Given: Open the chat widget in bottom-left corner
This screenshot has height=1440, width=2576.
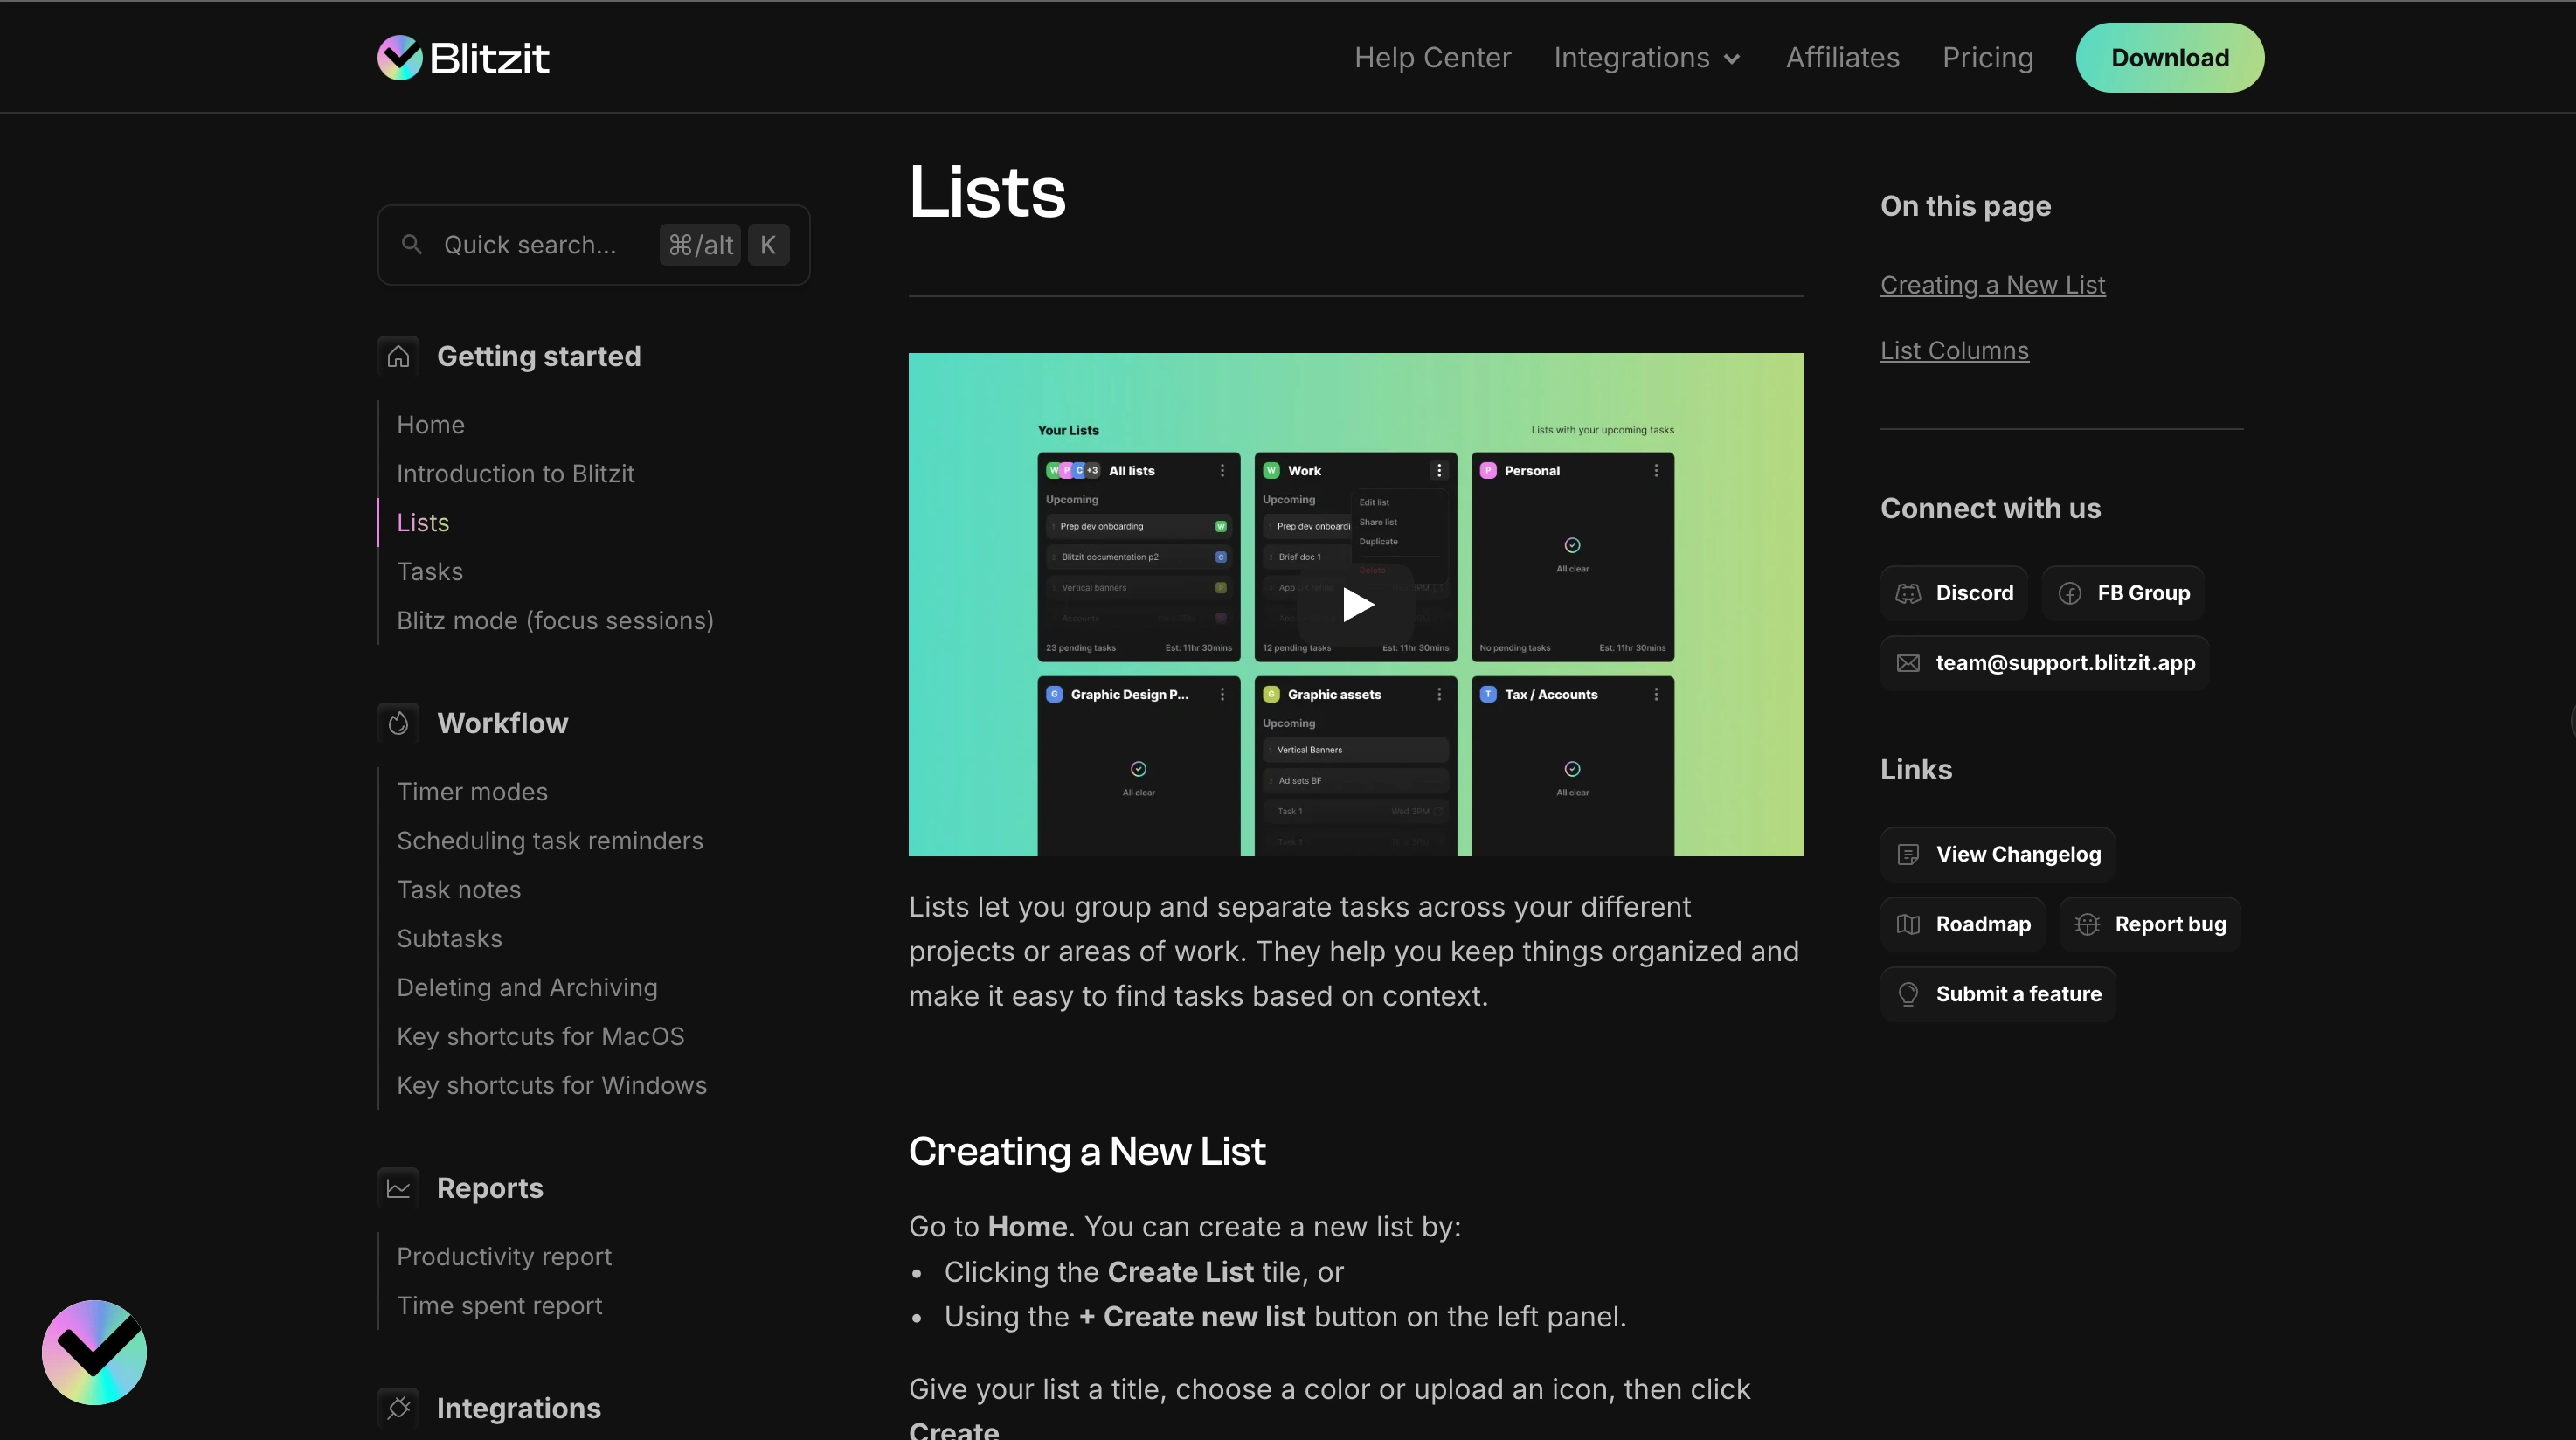Looking at the screenshot, I should point(94,1352).
